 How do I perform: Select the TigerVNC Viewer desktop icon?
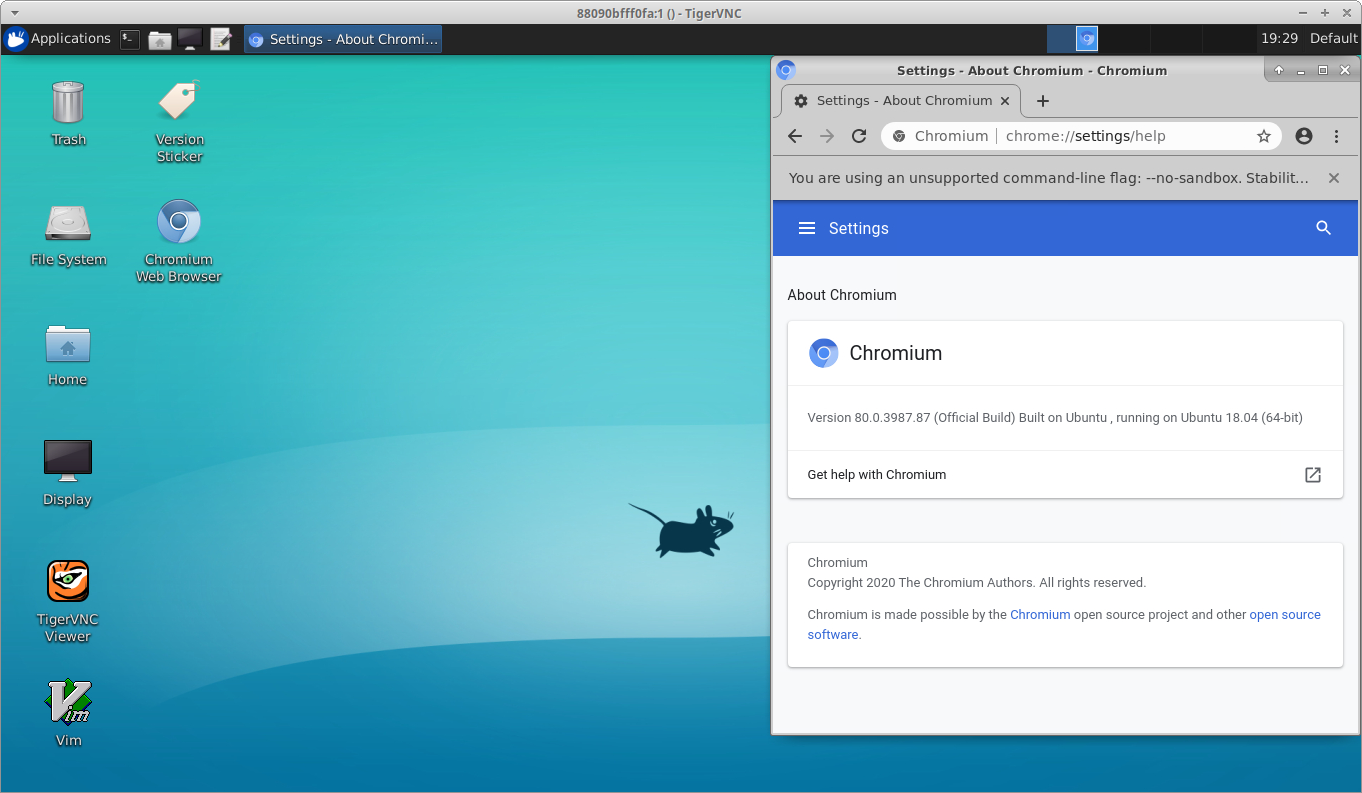(x=68, y=600)
